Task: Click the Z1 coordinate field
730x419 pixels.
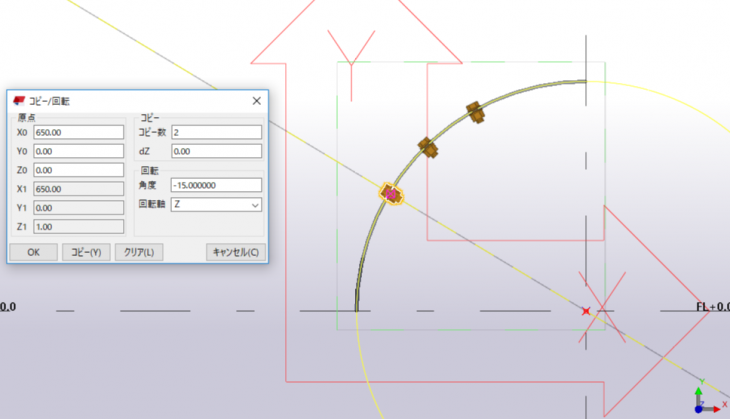Action: [77, 226]
